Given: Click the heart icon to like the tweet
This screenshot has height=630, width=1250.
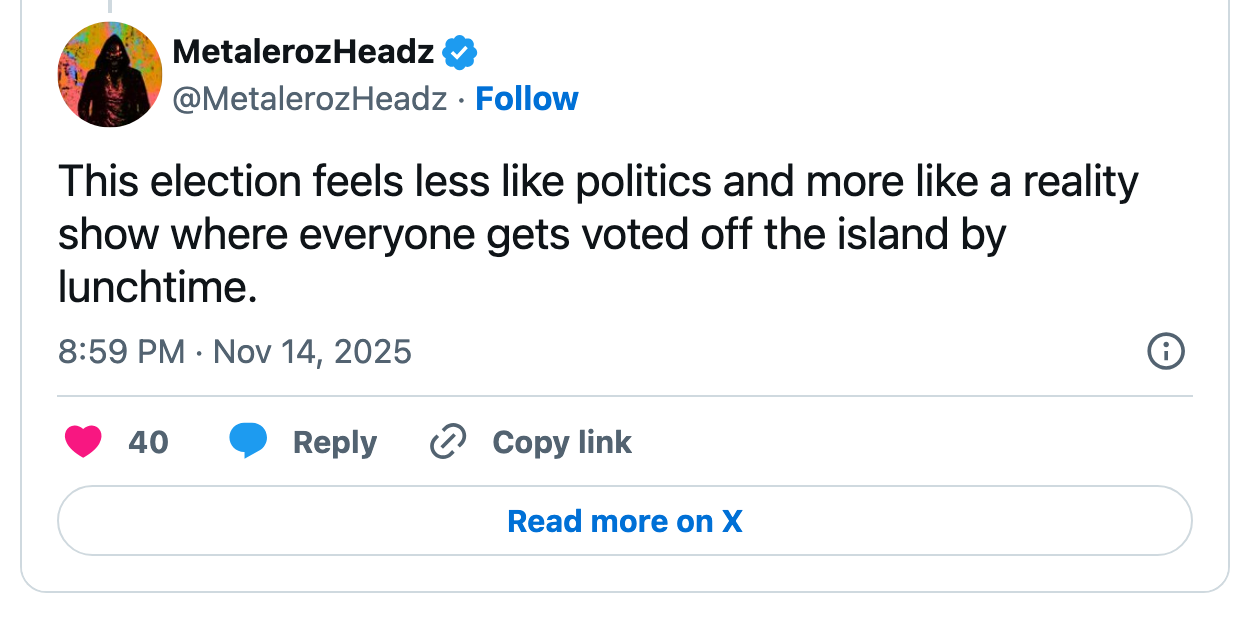Looking at the screenshot, I should tap(83, 441).
